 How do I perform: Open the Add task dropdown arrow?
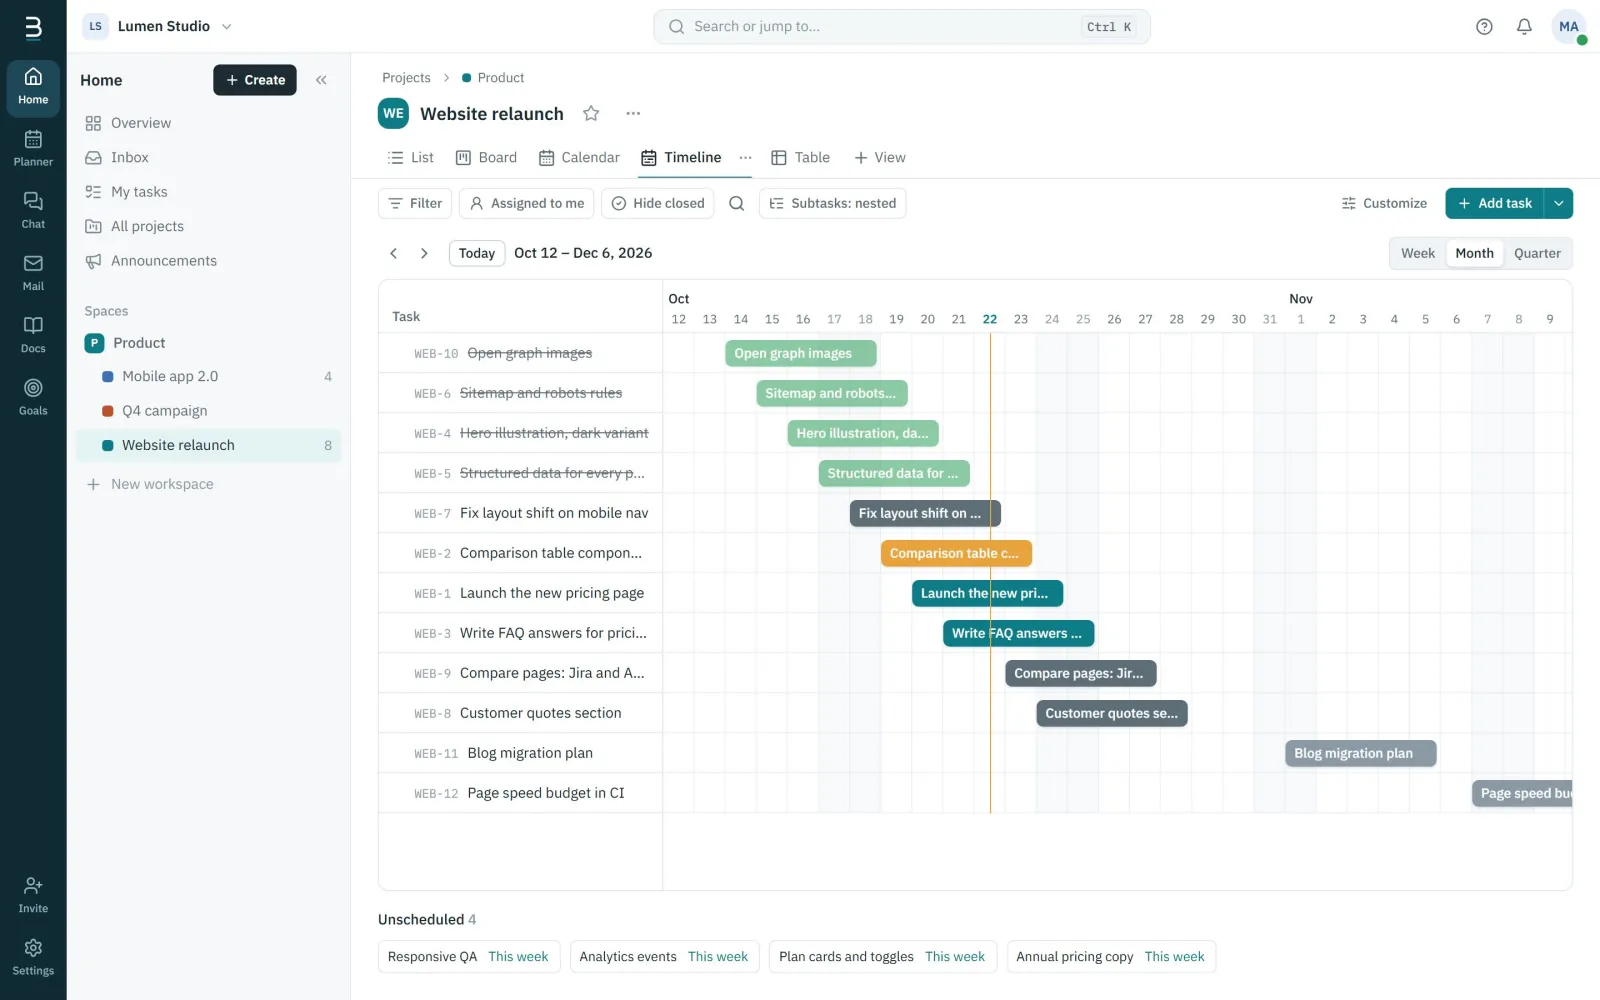coord(1559,203)
